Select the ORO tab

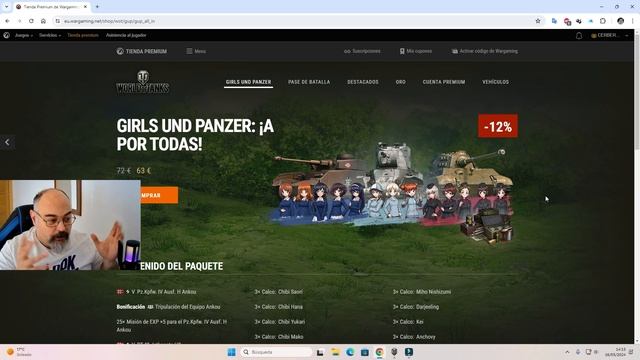click(x=400, y=82)
